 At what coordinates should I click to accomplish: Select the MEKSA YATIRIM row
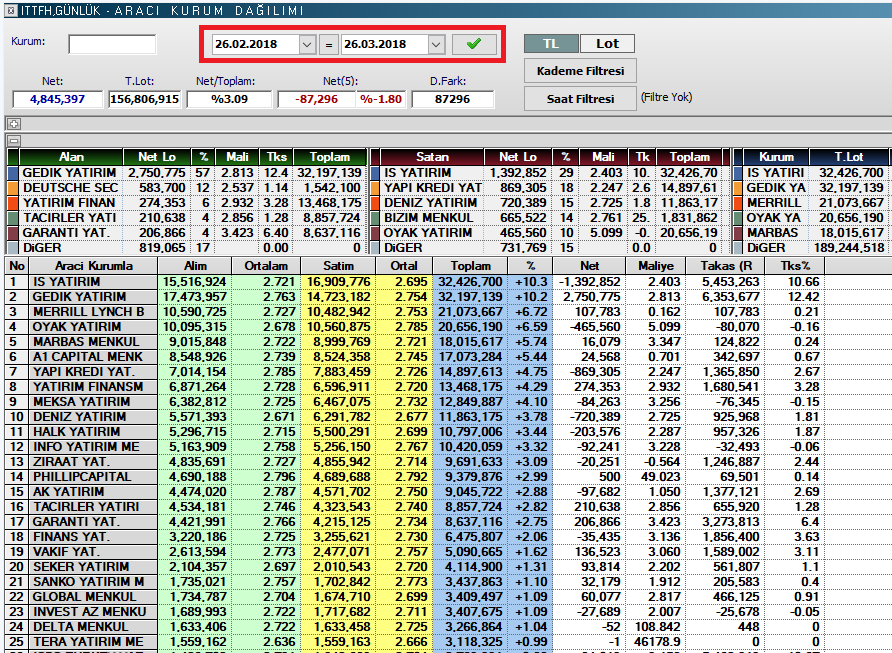pyautogui.click(x=414, y=402)
